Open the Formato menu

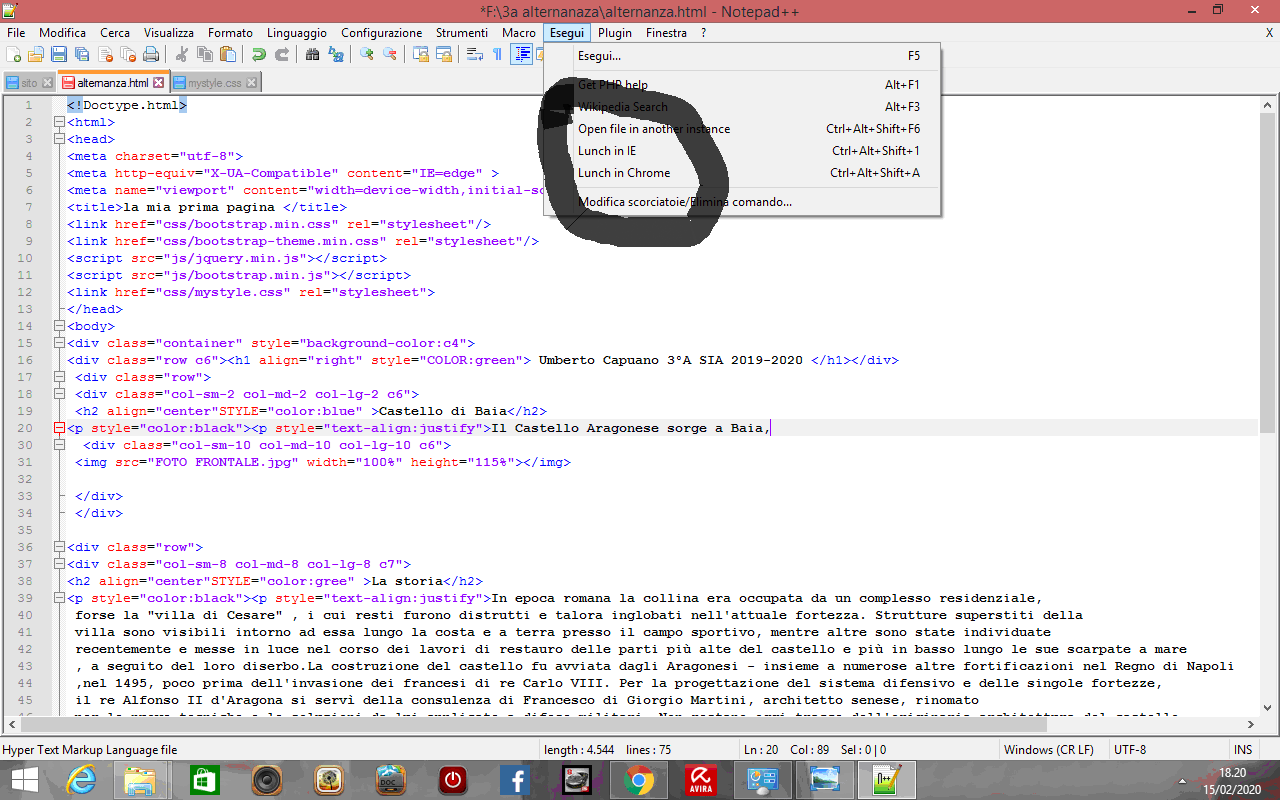pyautogui.click(x=230, y=32)
